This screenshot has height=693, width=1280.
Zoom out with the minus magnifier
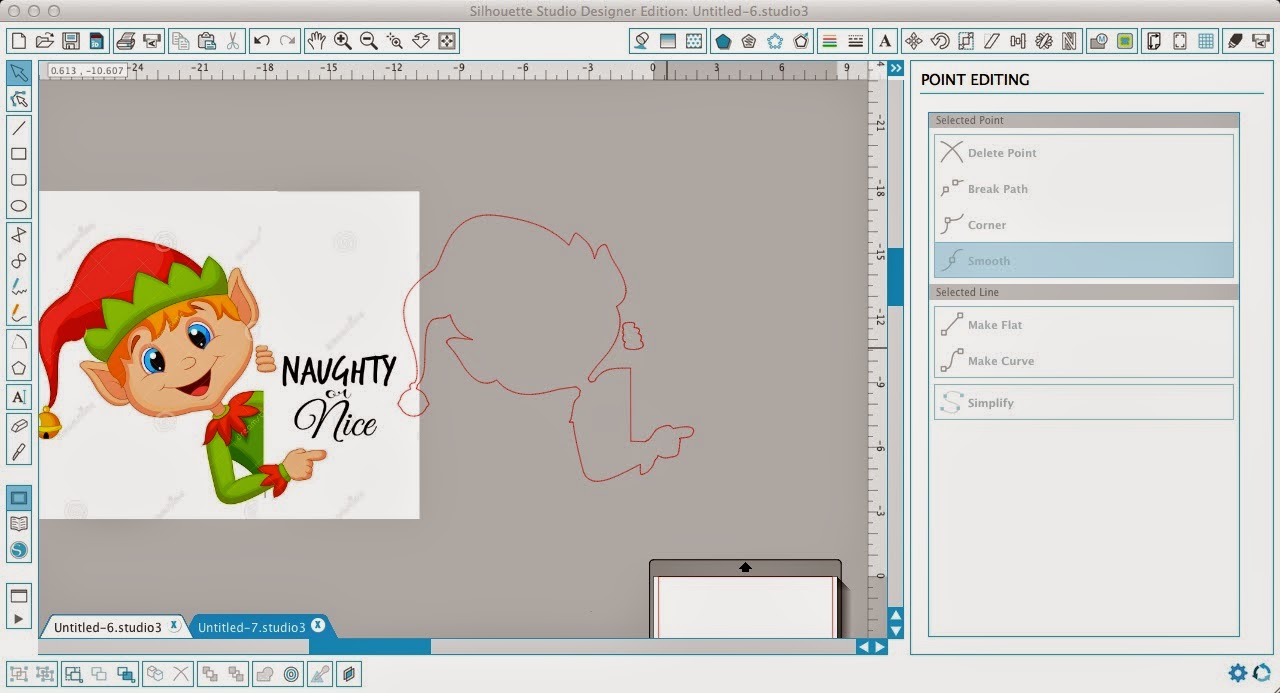368,41
